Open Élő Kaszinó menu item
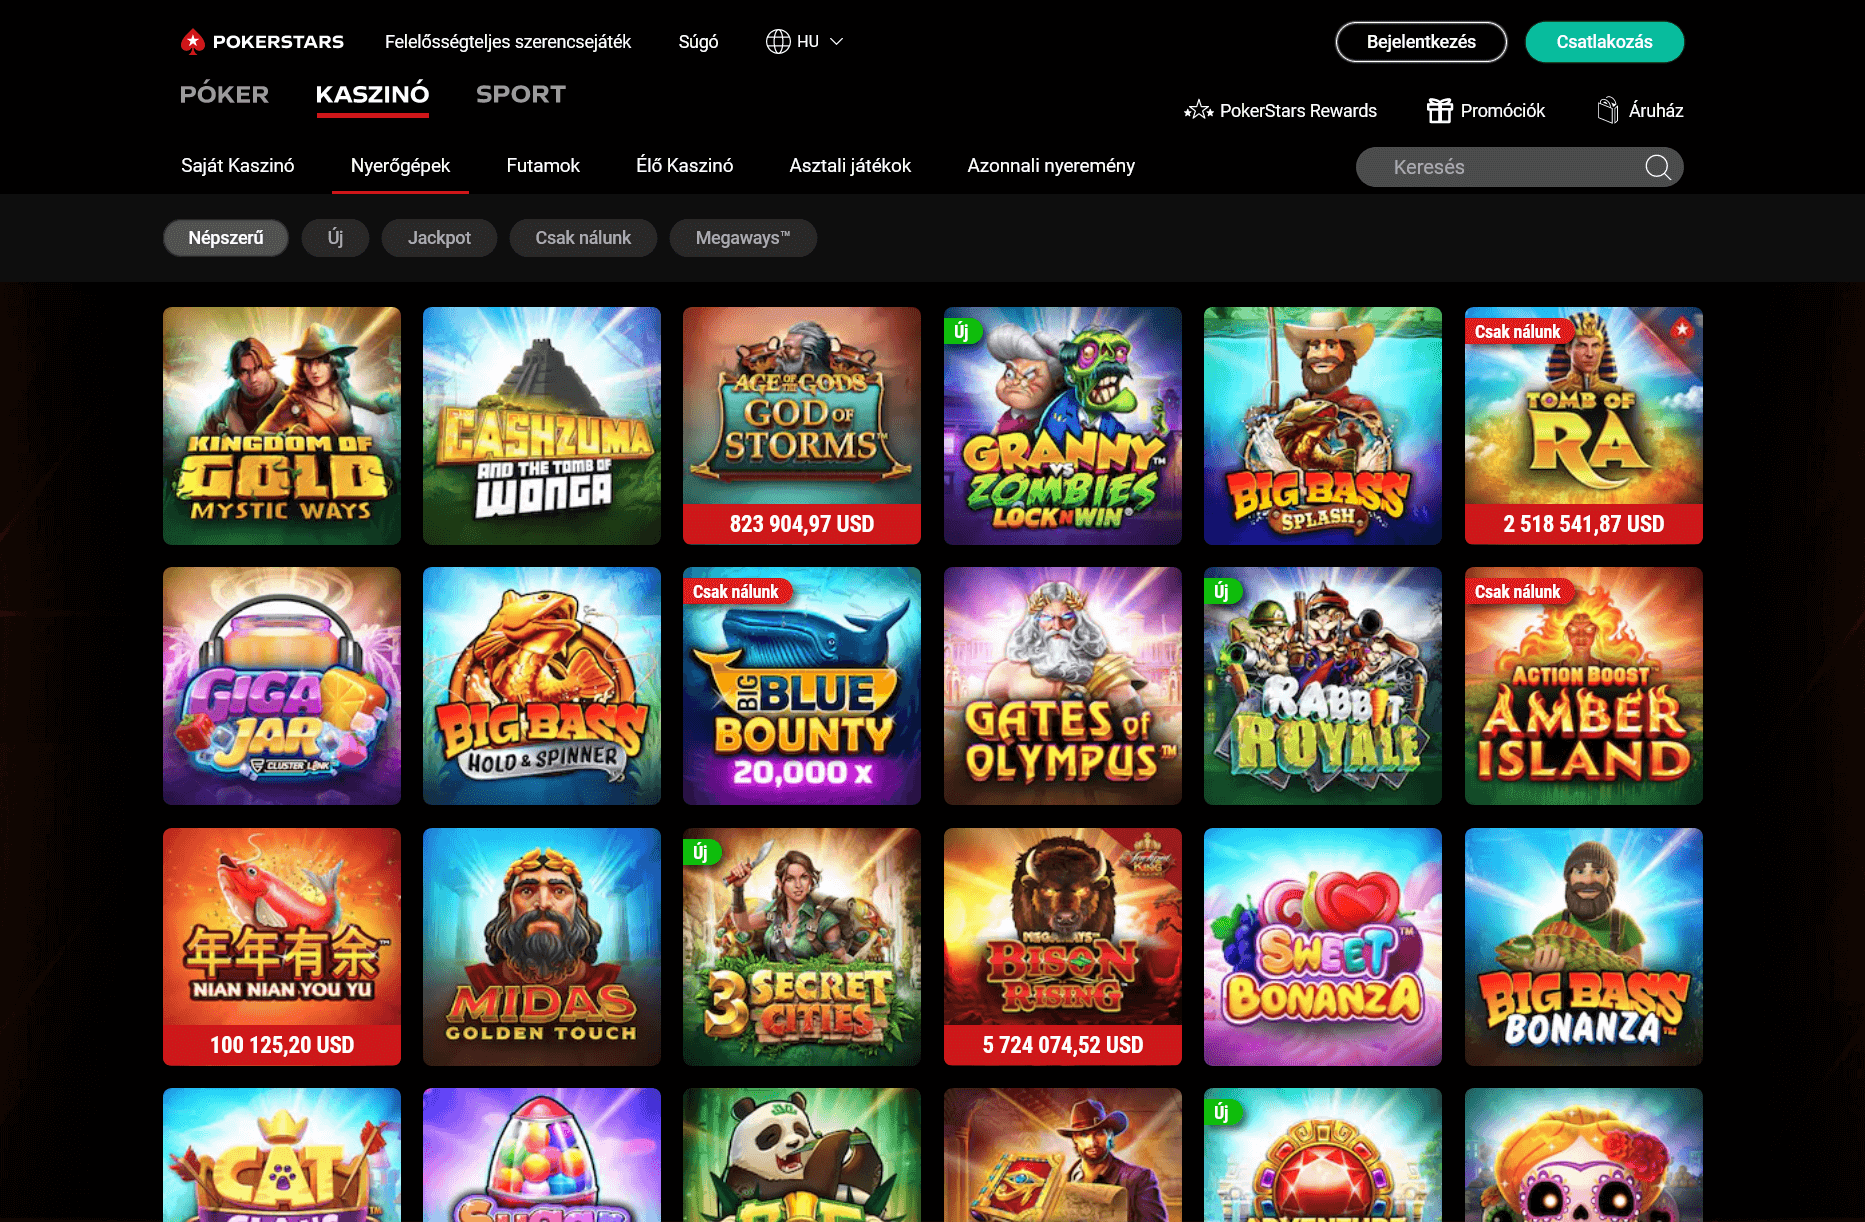Image resolution: width=1865 pixels, height=1222 pixels. 685,166
